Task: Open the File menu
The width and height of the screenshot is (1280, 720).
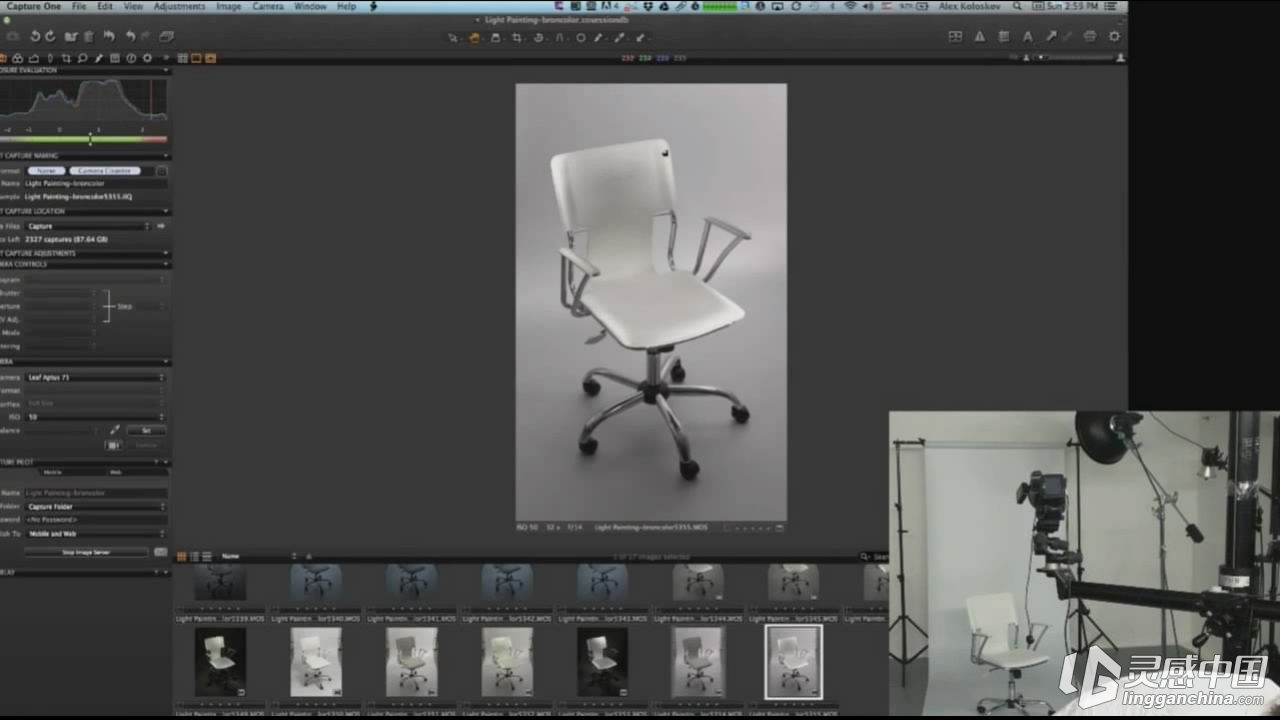Action: (78, 6)
